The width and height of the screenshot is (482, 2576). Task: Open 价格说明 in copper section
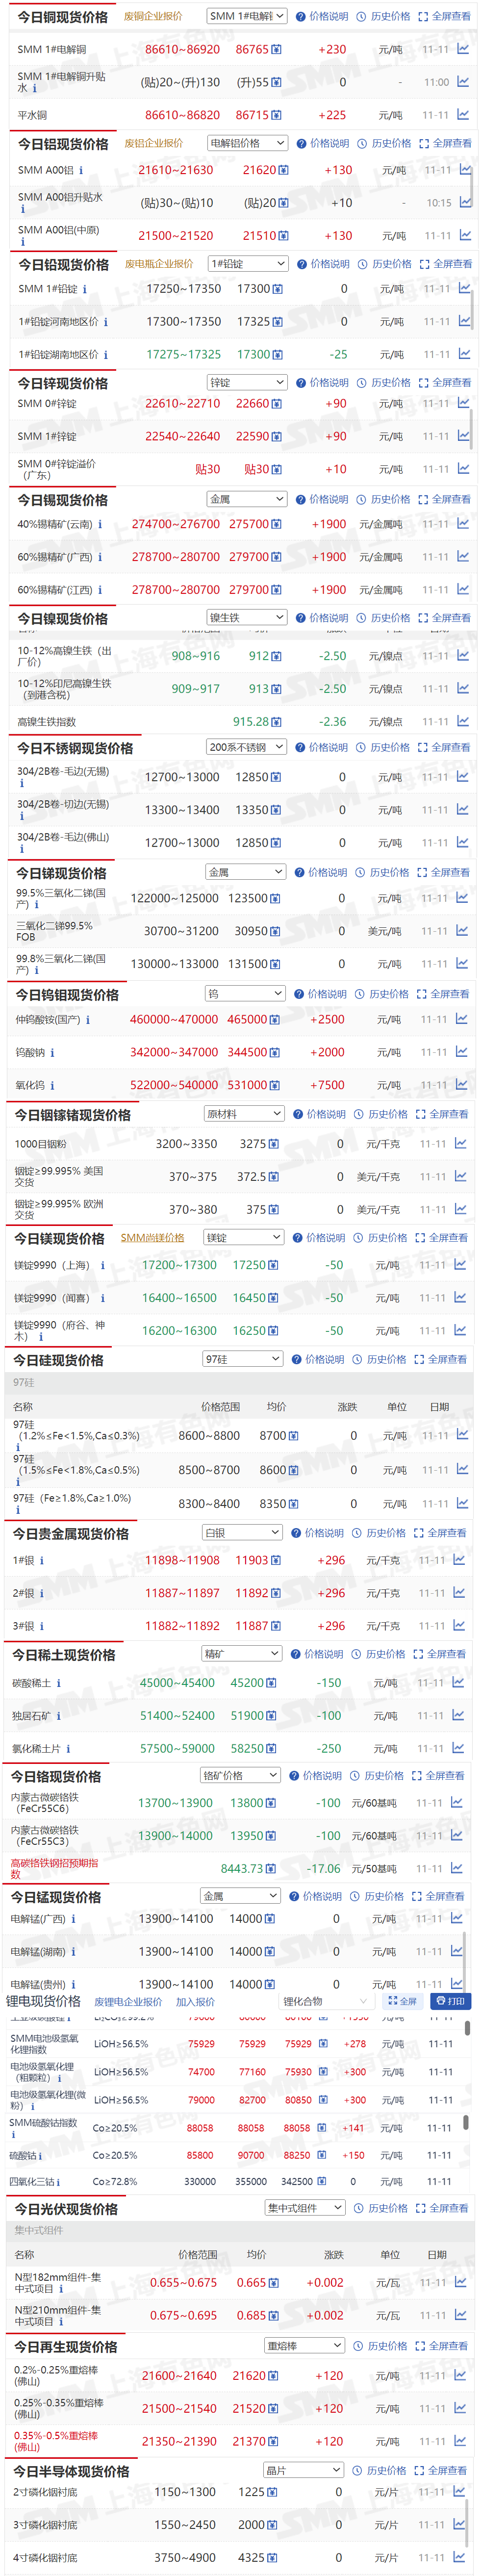coord(322,16)
